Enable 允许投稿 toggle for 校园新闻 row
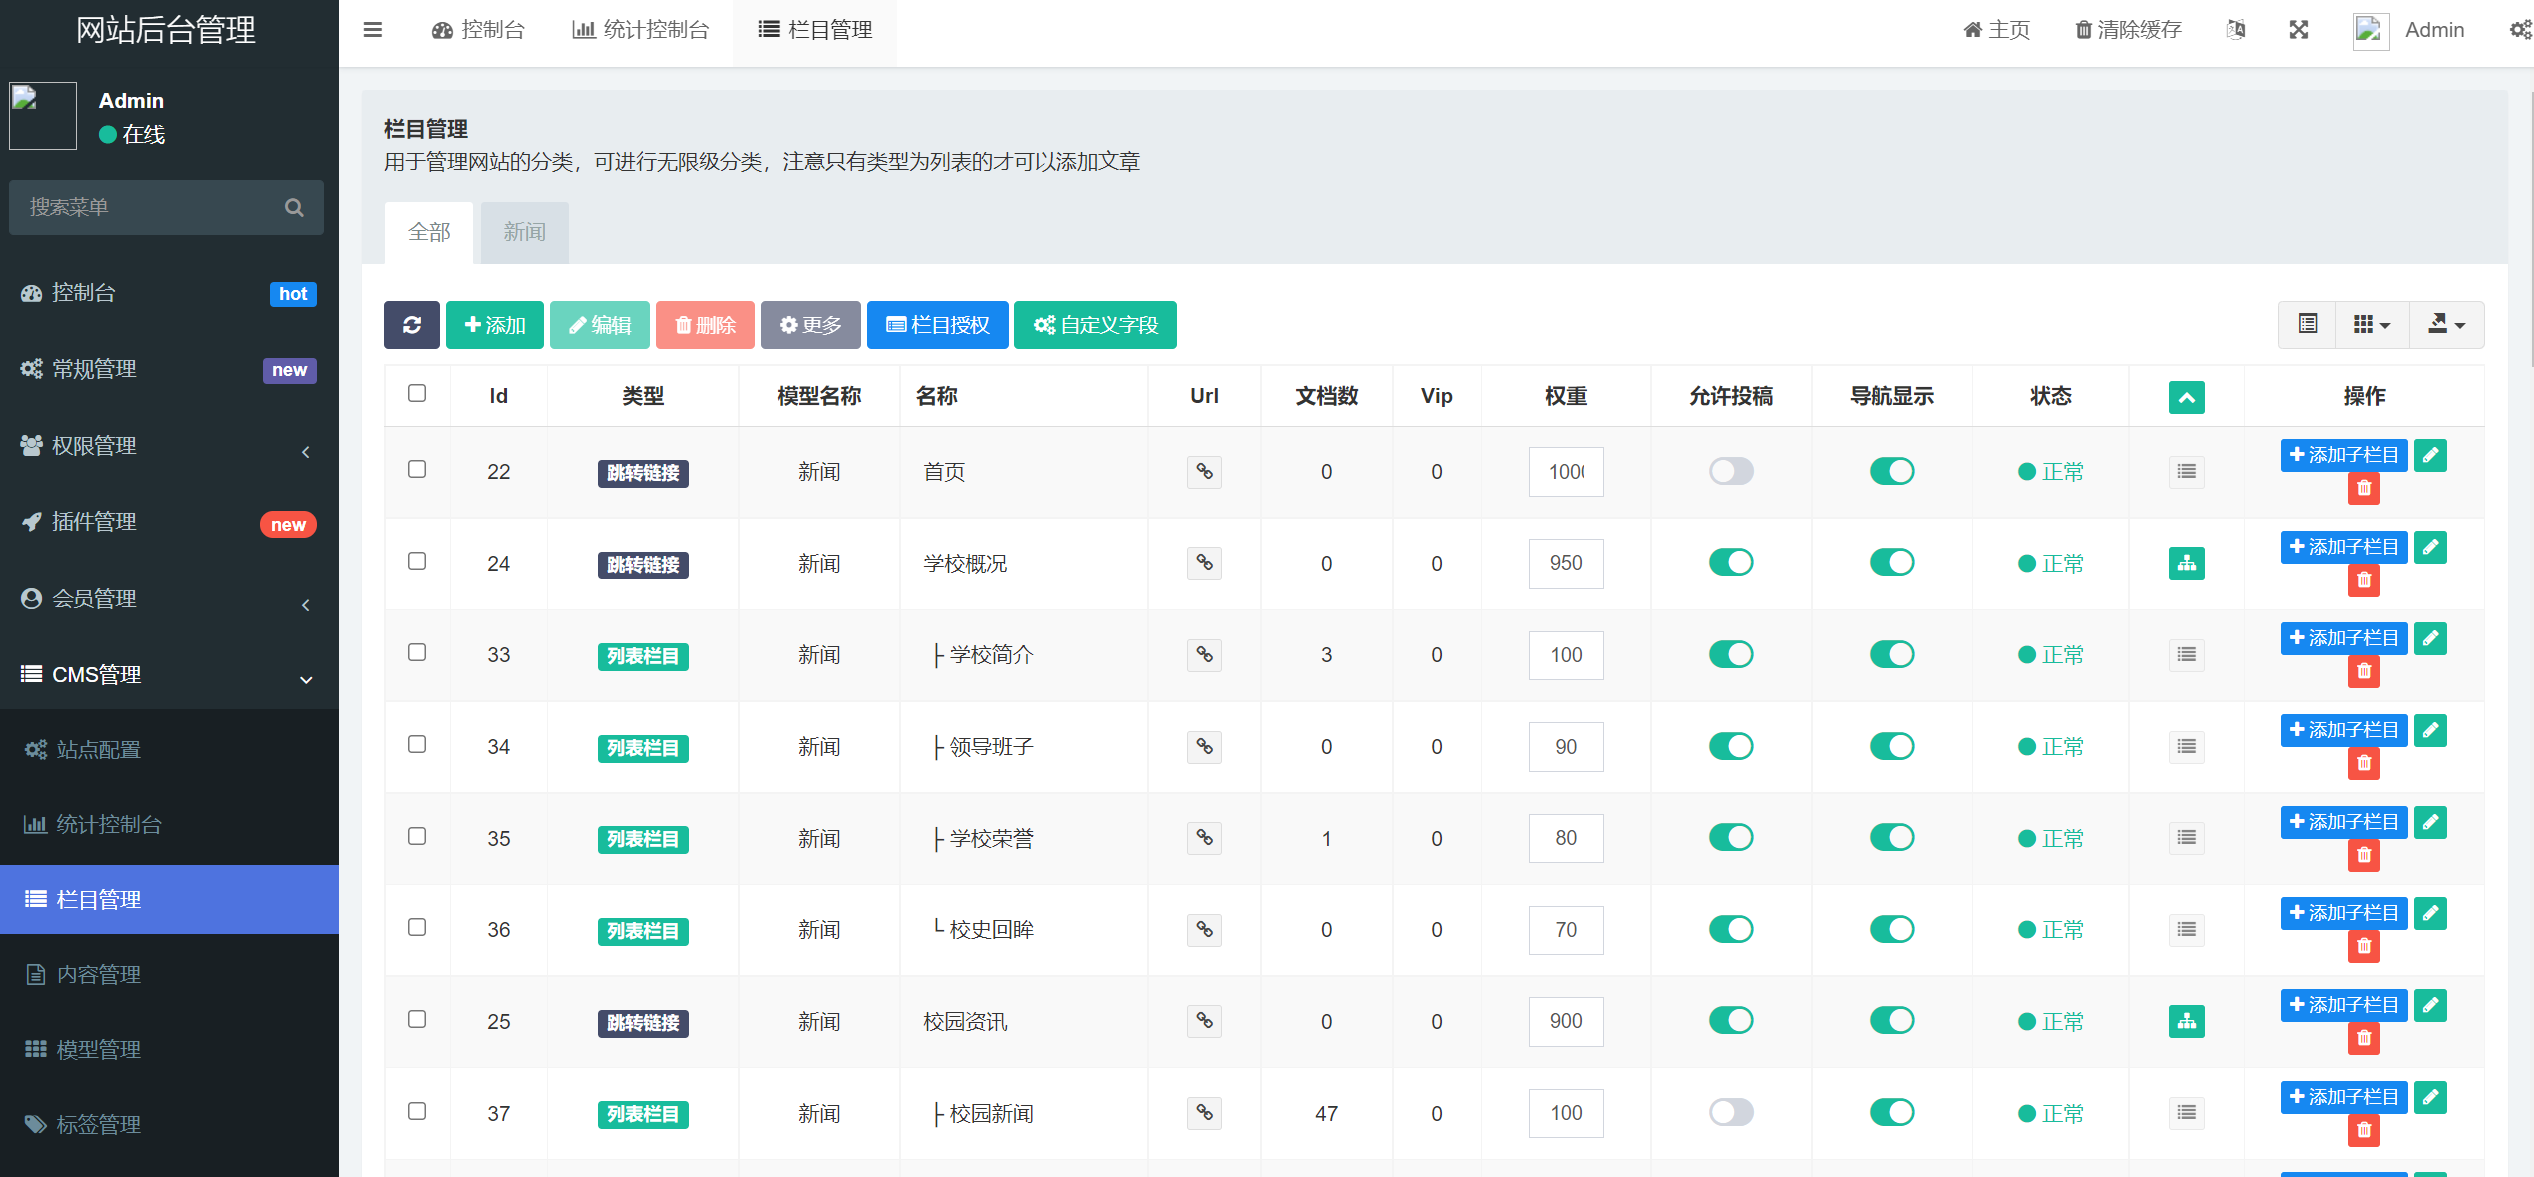The image size is (2534, 1177). 1731,1112
